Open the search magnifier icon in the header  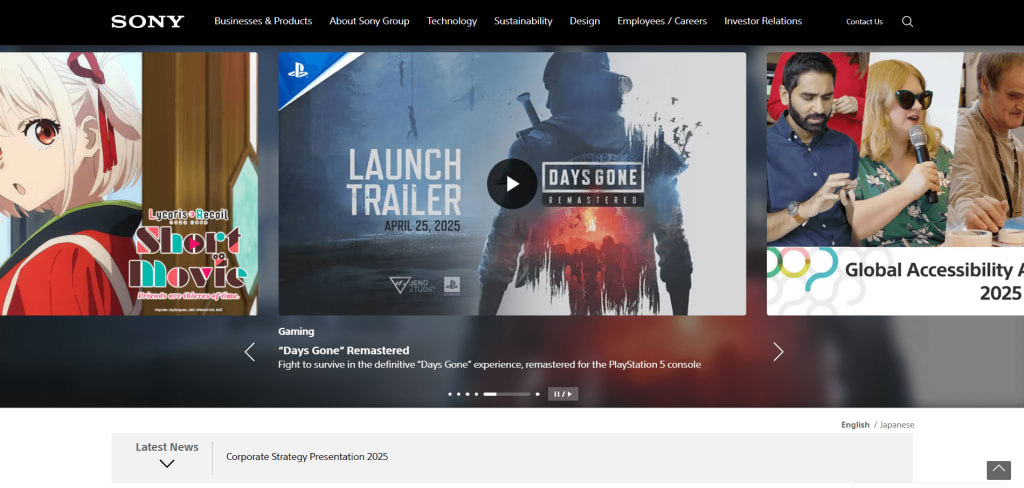pyautogui.click(x=907, y=22)
